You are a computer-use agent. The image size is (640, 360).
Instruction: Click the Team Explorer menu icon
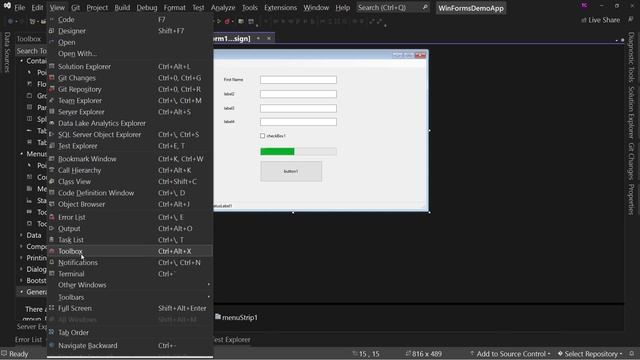pos(51,100)
